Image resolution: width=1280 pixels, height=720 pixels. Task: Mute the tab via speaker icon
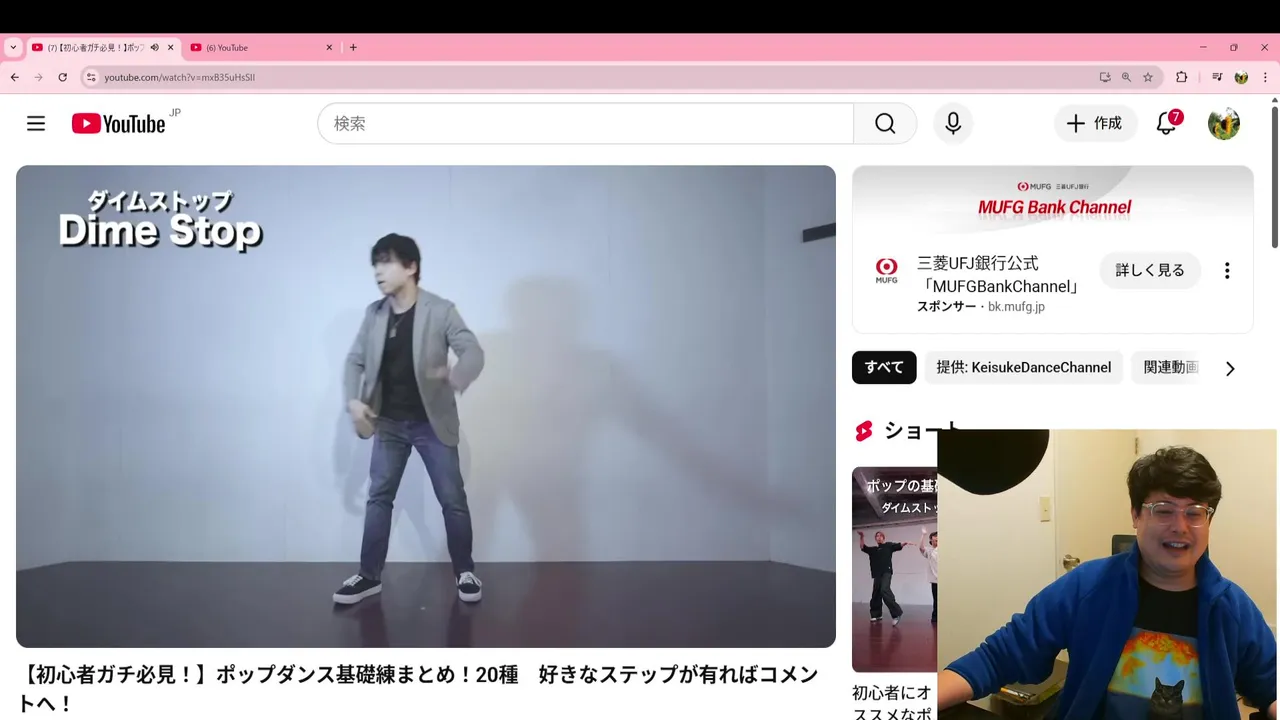coord(154,47)
